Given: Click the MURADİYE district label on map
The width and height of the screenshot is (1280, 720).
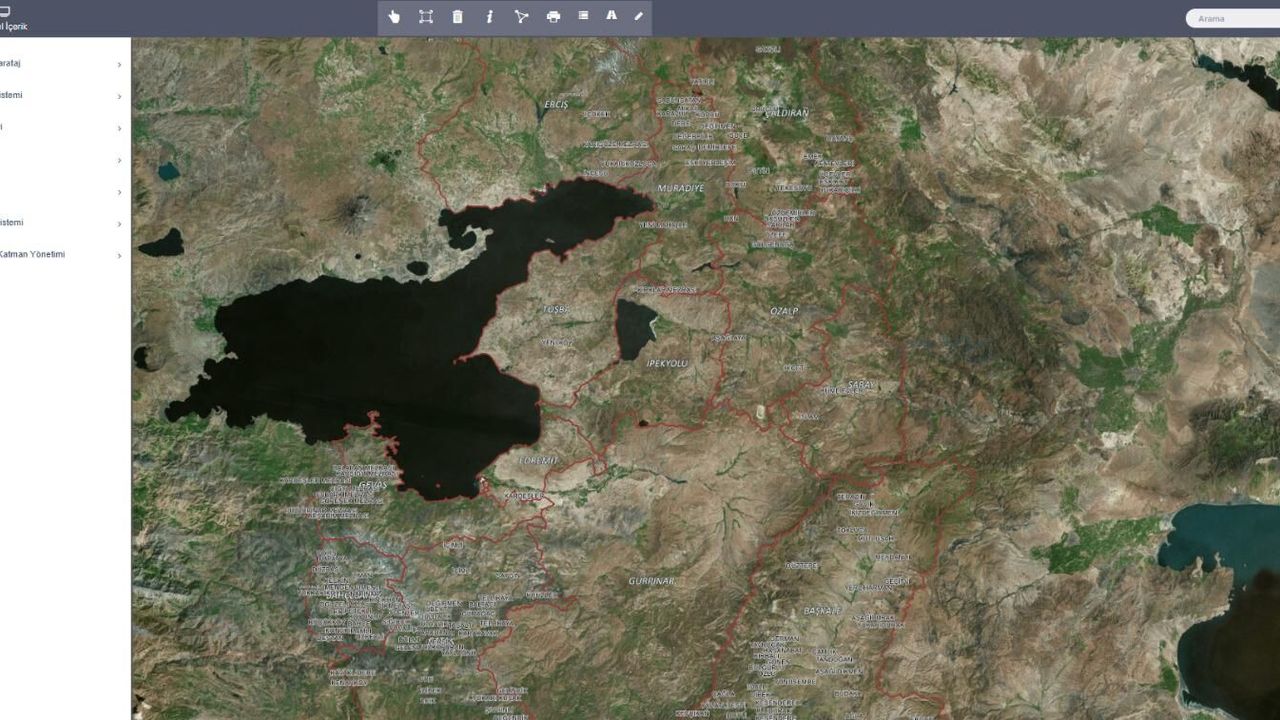Looking at the screenshot, I should pos(680,188).
